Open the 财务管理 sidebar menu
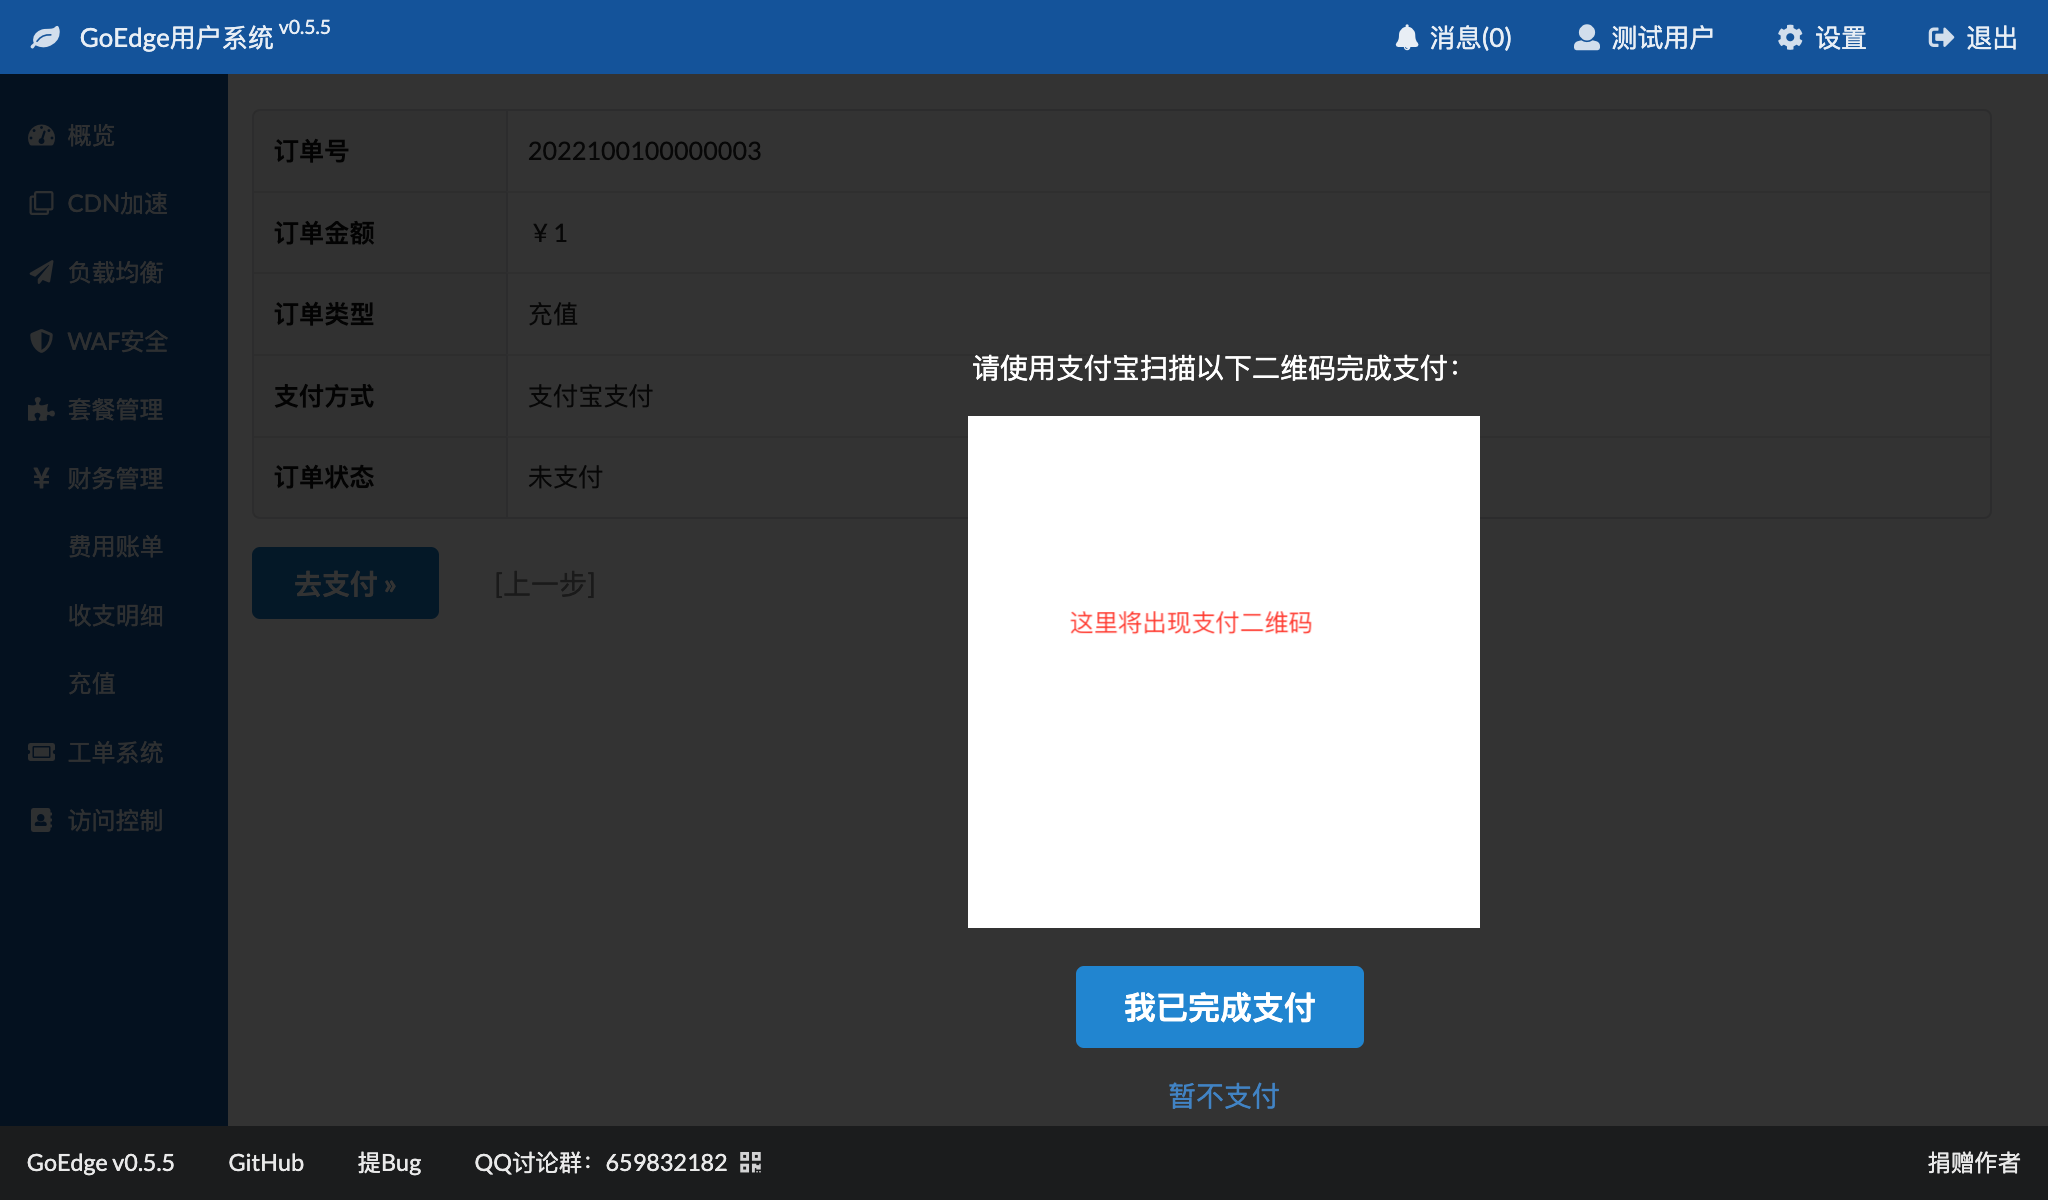2048x1200 pixels. [114, 478]
